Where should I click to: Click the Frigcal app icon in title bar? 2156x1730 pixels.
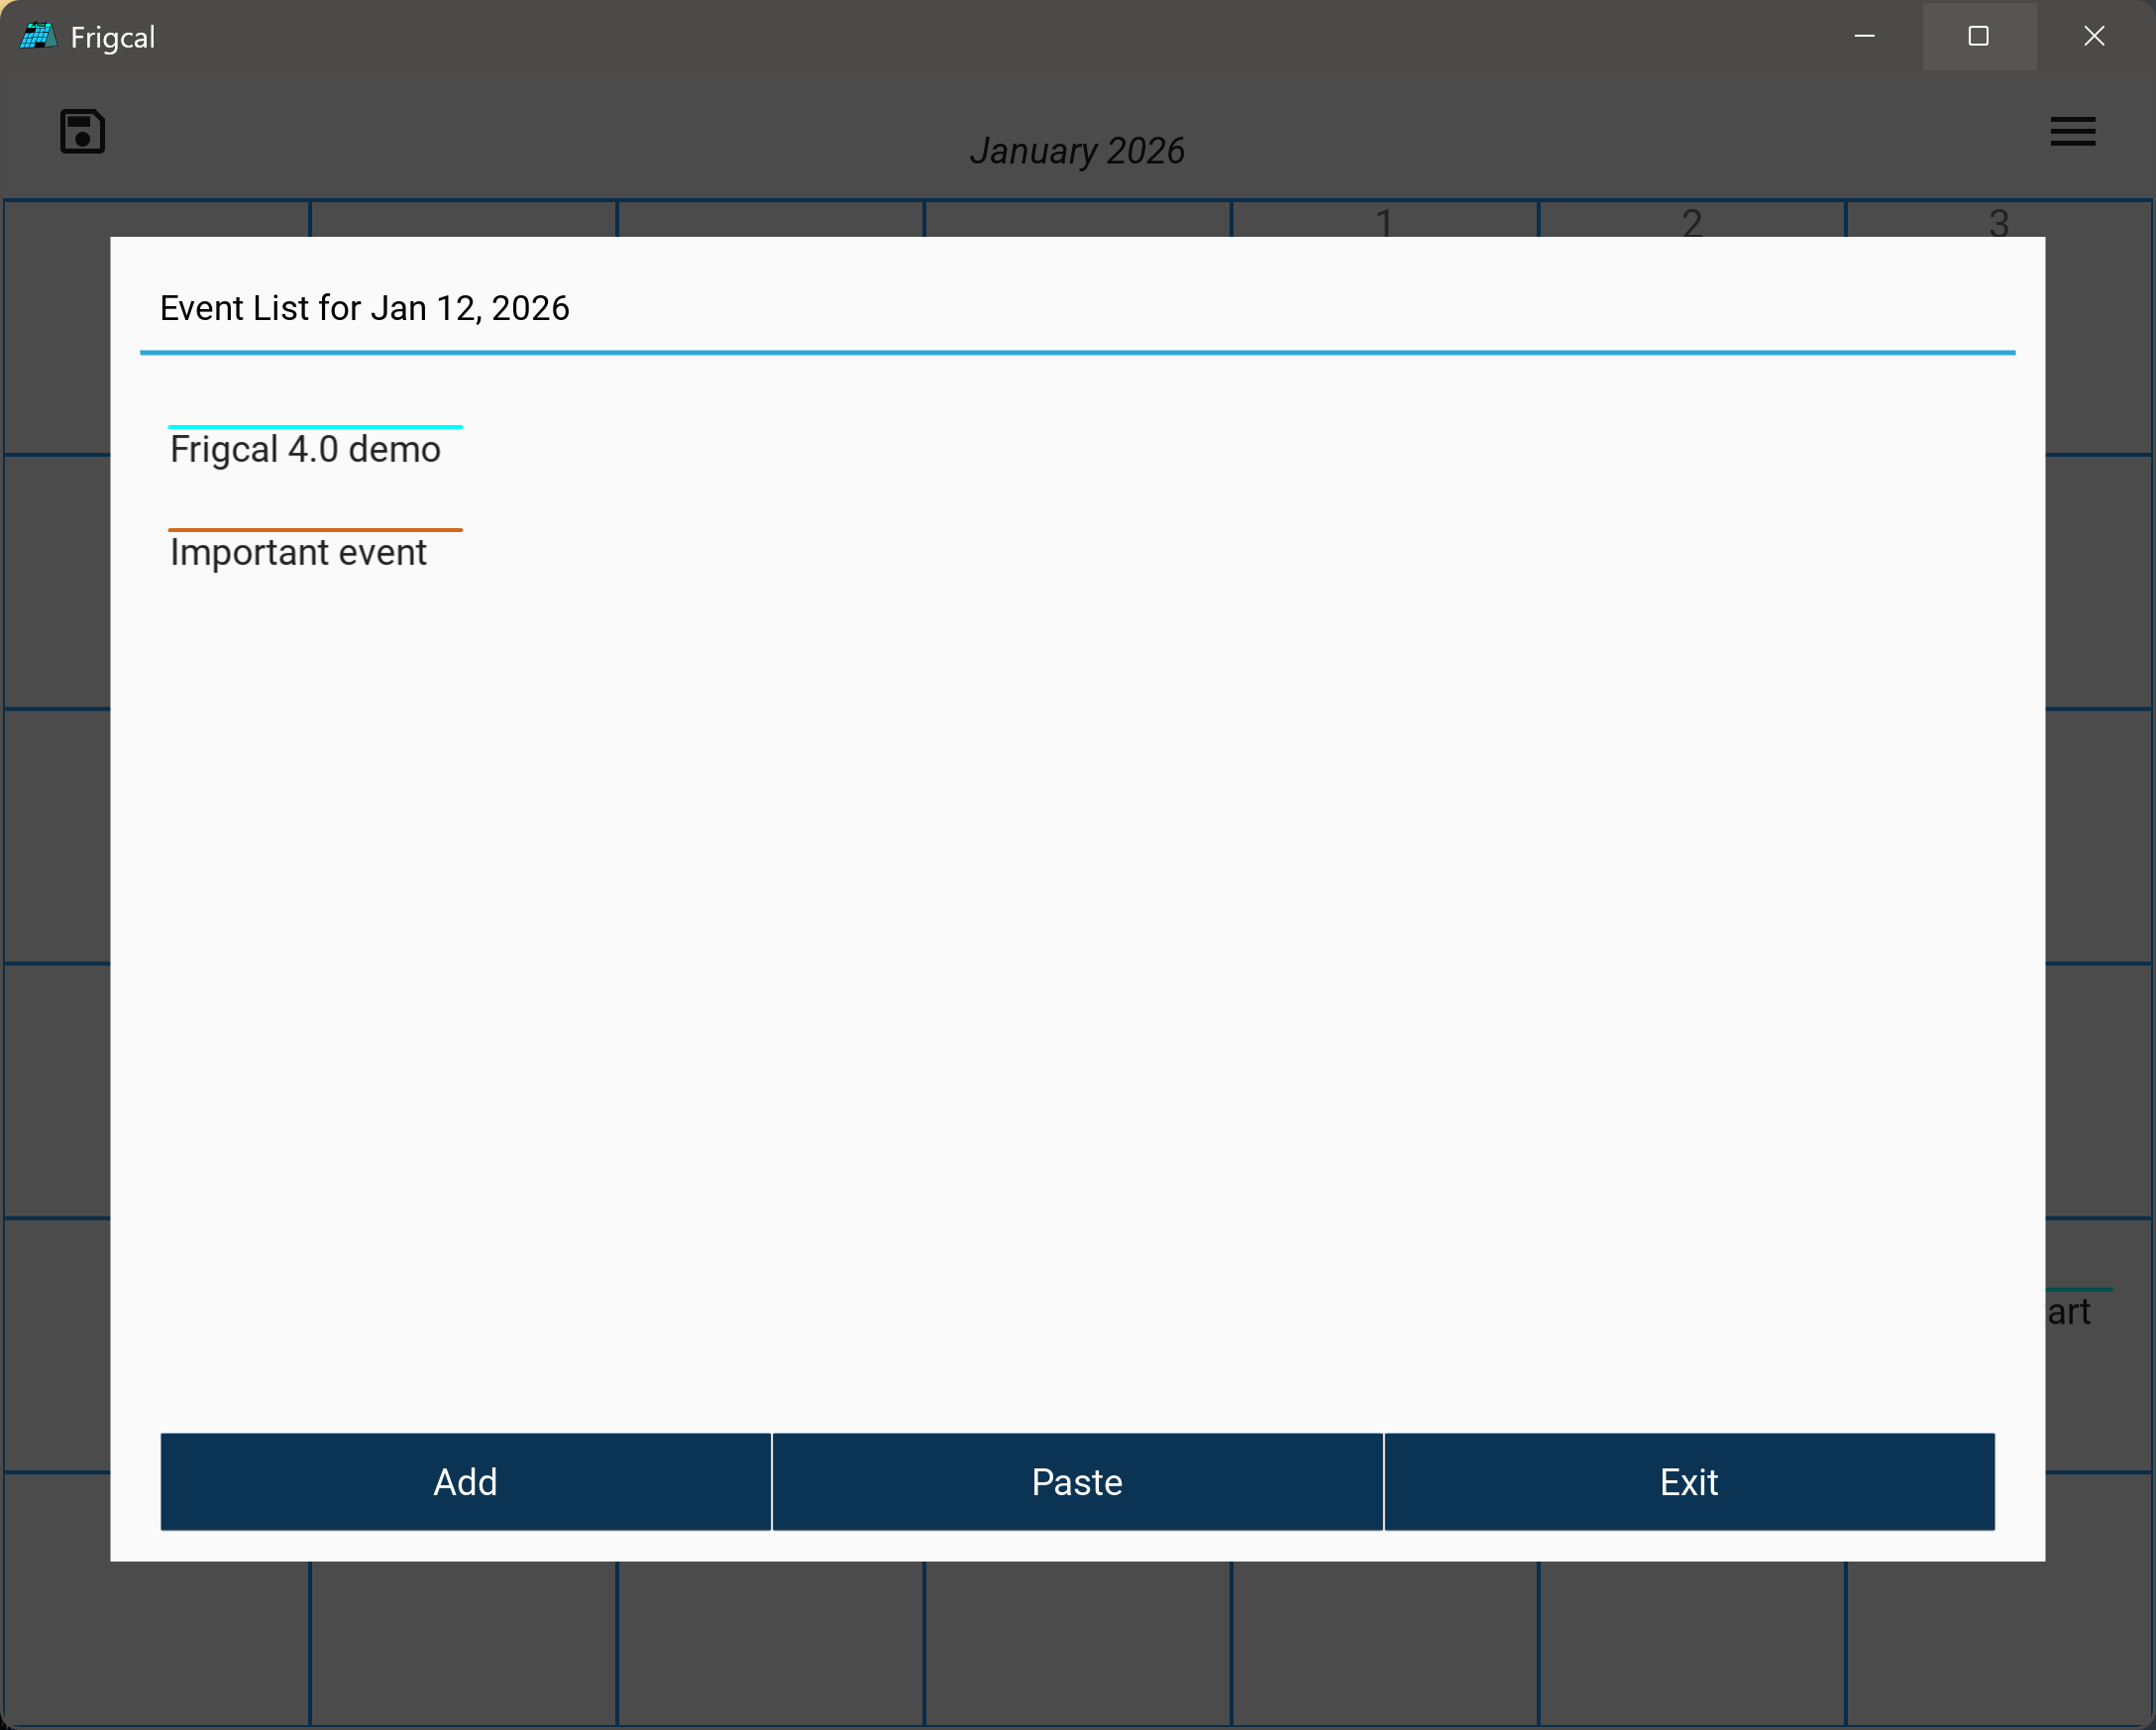click(x=38, y=37)
